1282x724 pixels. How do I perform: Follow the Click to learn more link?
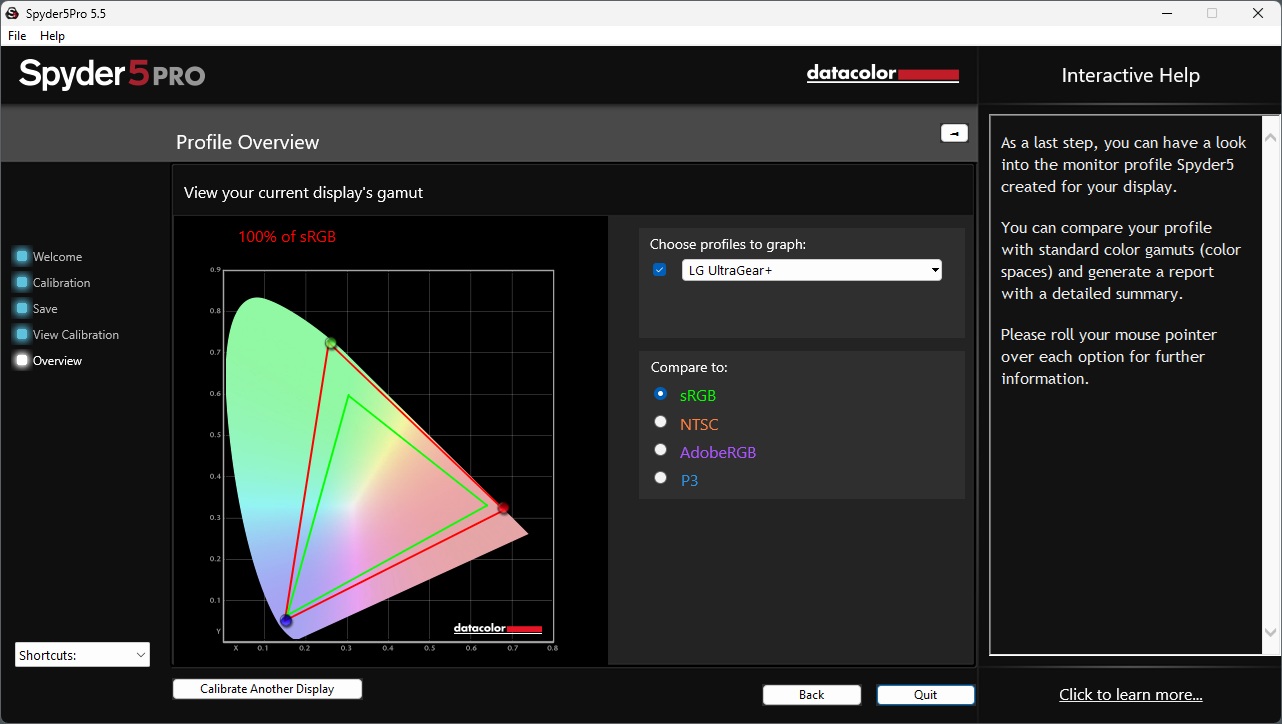1130,695
